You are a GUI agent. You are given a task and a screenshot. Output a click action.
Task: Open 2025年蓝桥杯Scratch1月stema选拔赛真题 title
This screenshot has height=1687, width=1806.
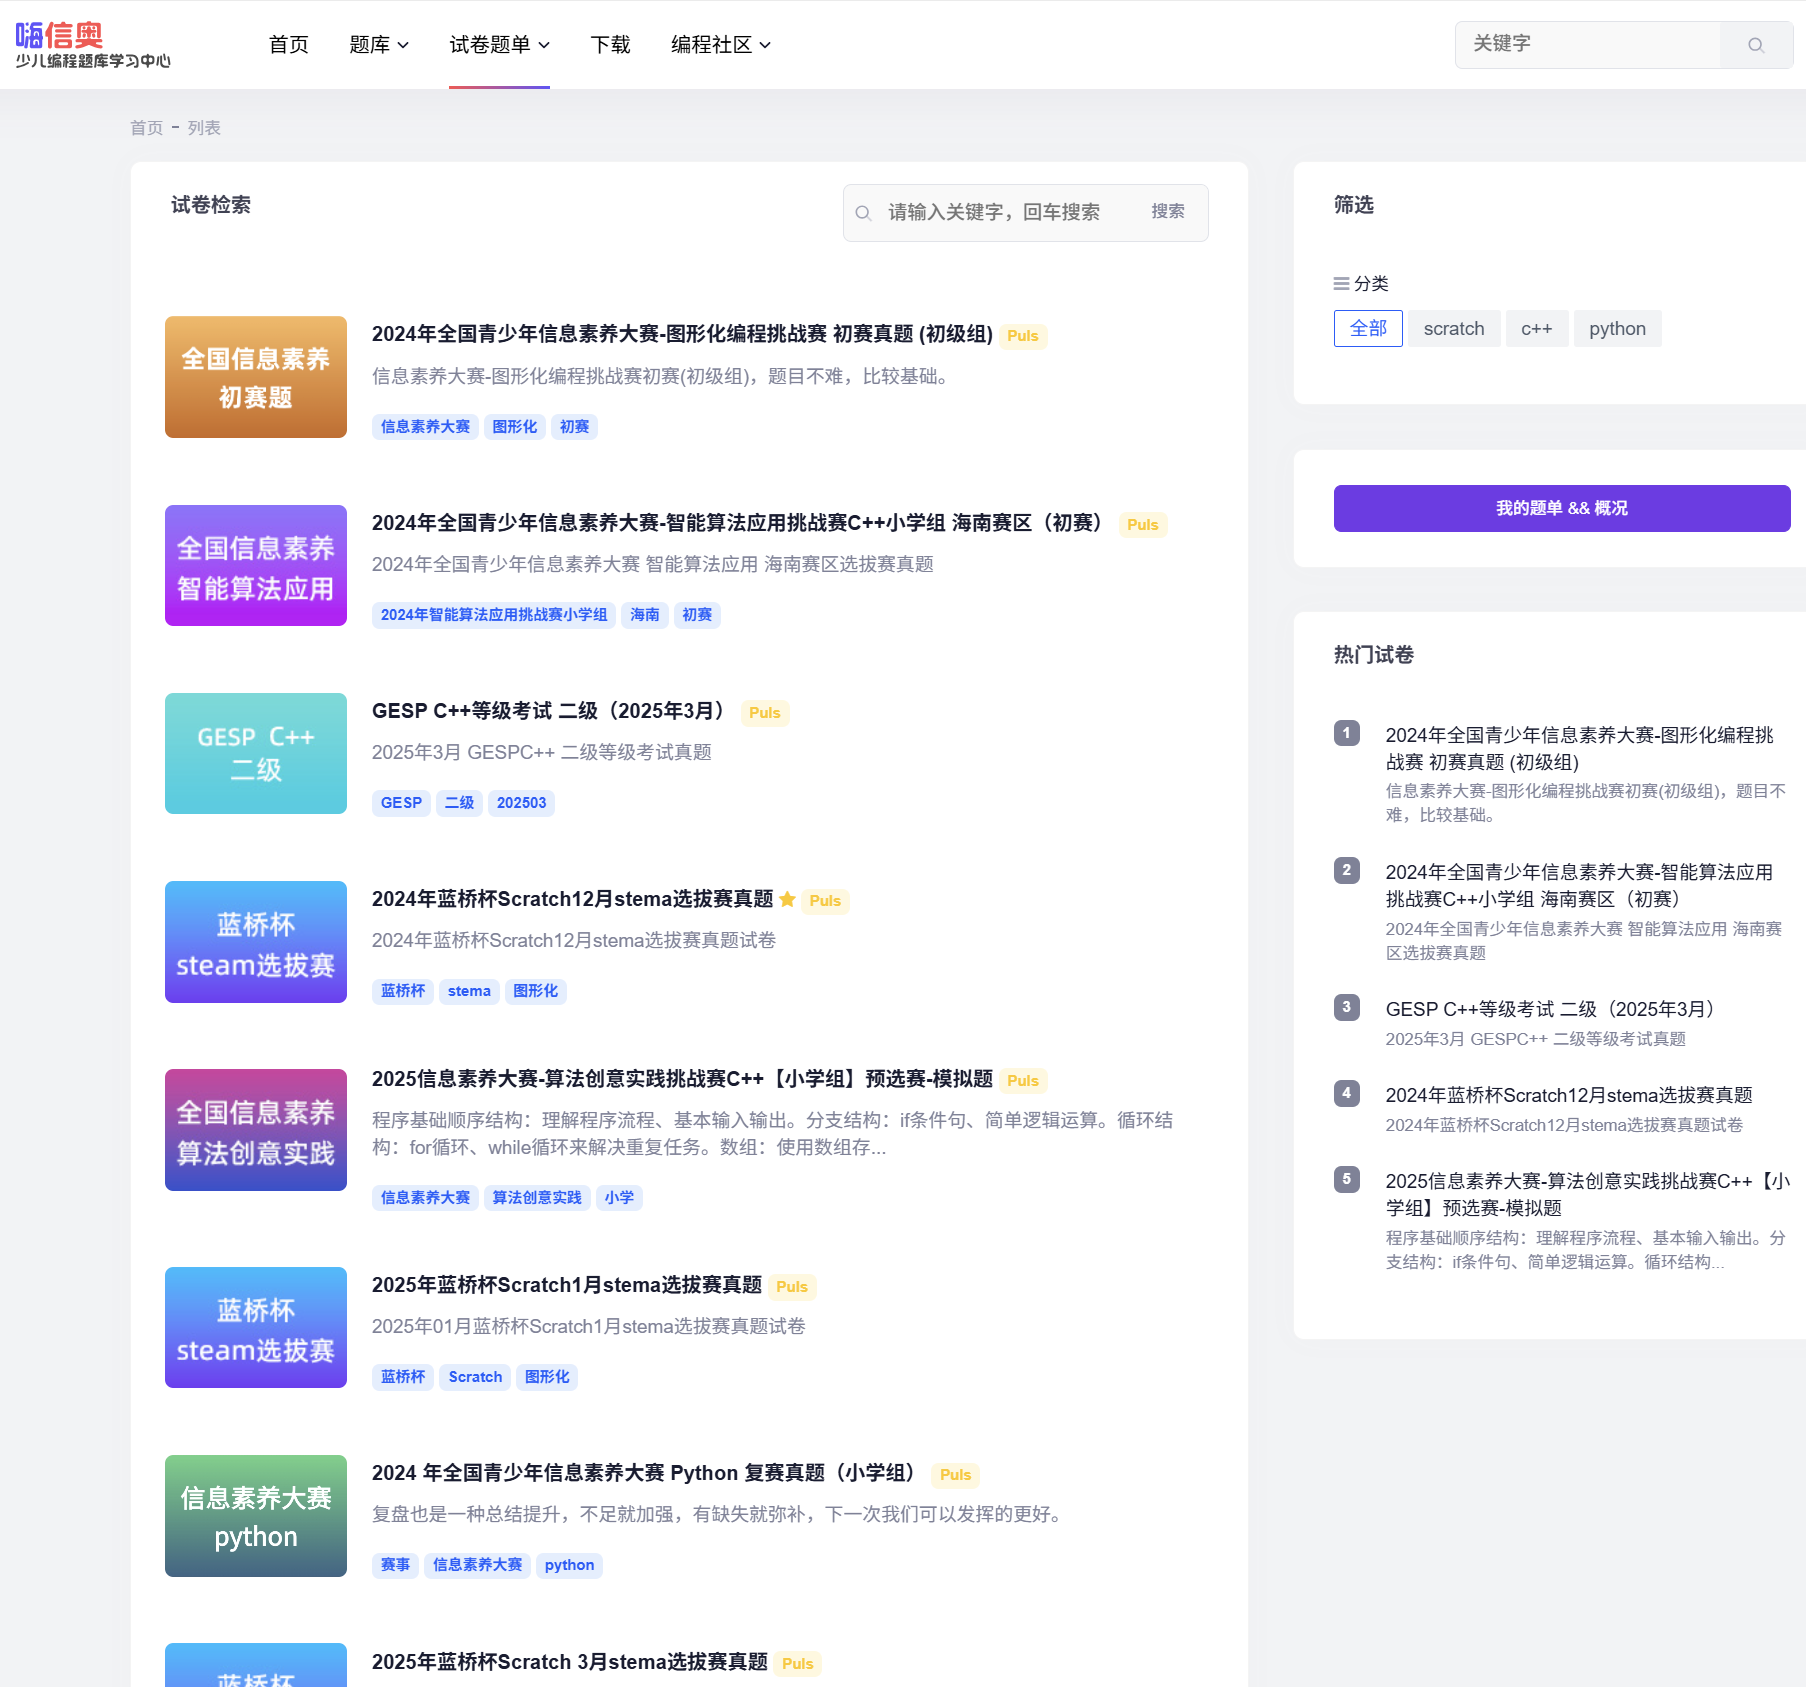567,1285
